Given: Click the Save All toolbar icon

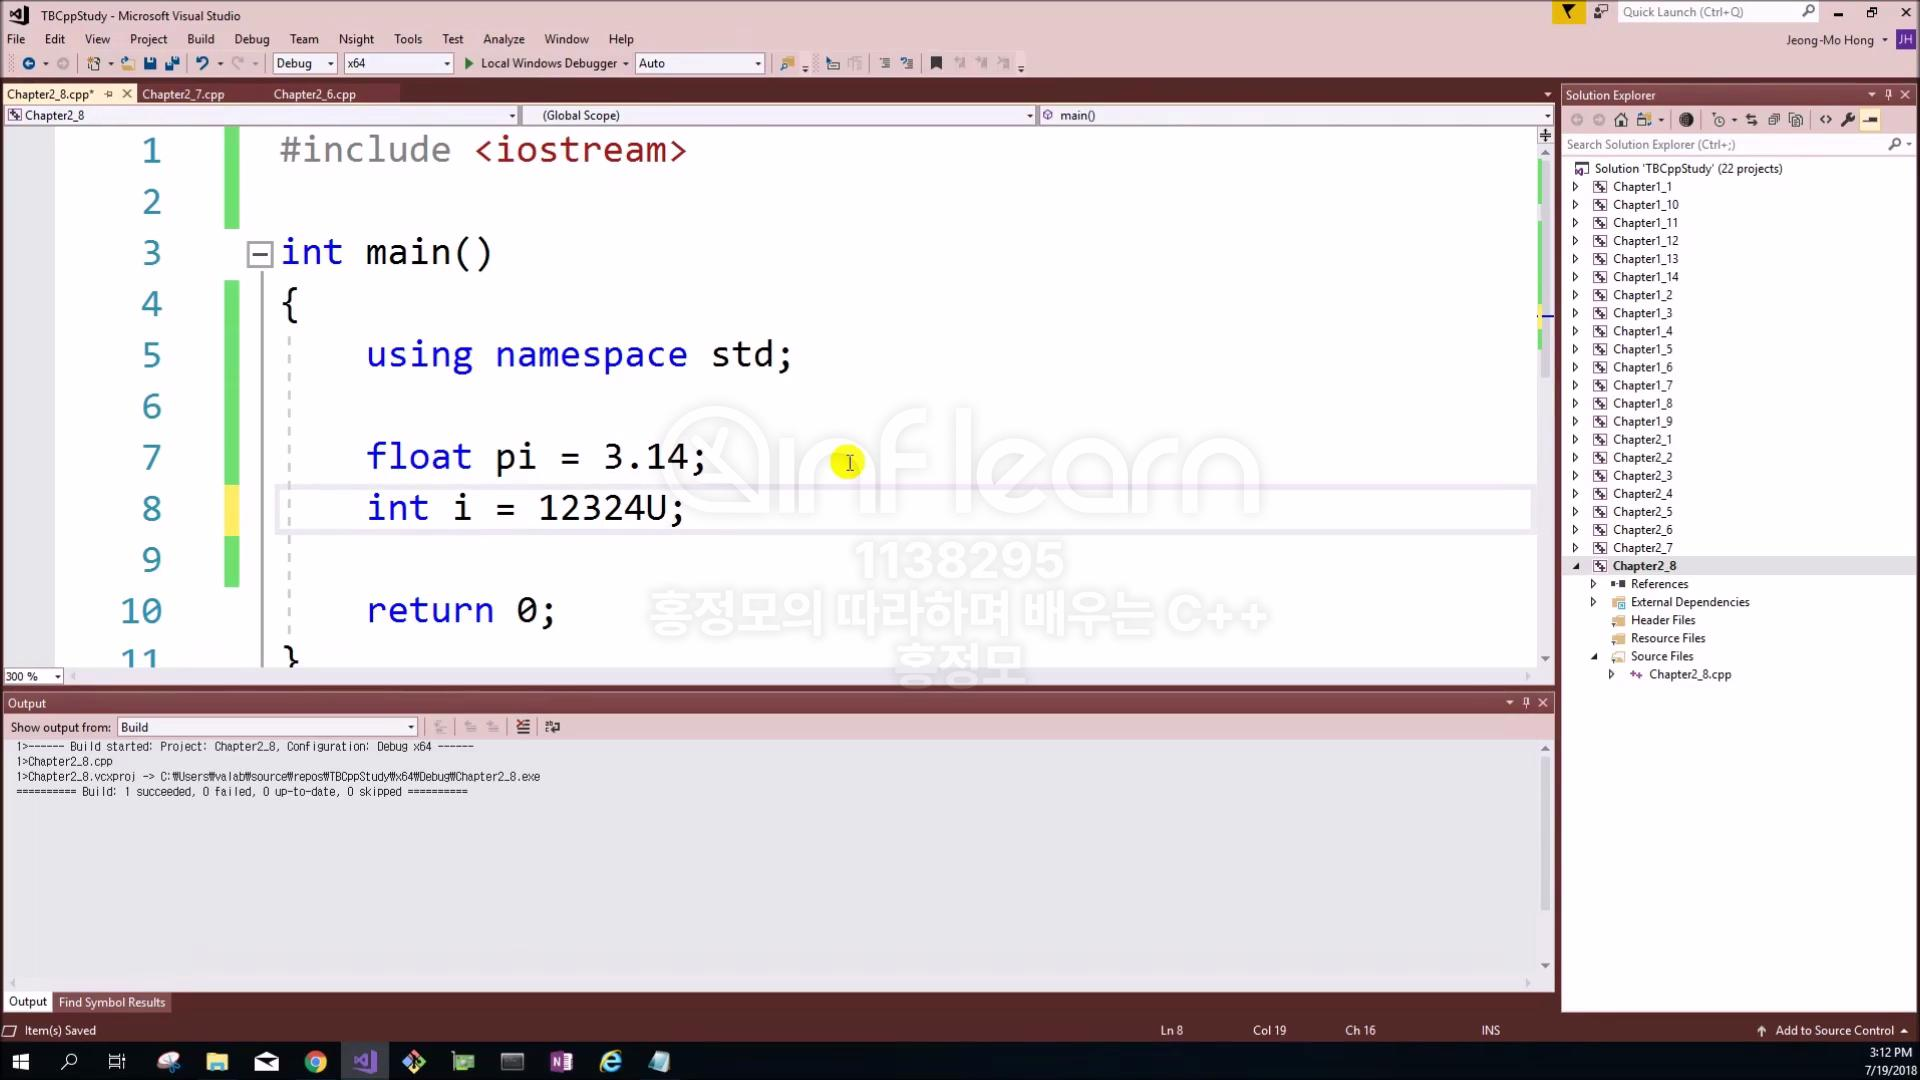Looking at the screenshot, I should tap(171, 63).
